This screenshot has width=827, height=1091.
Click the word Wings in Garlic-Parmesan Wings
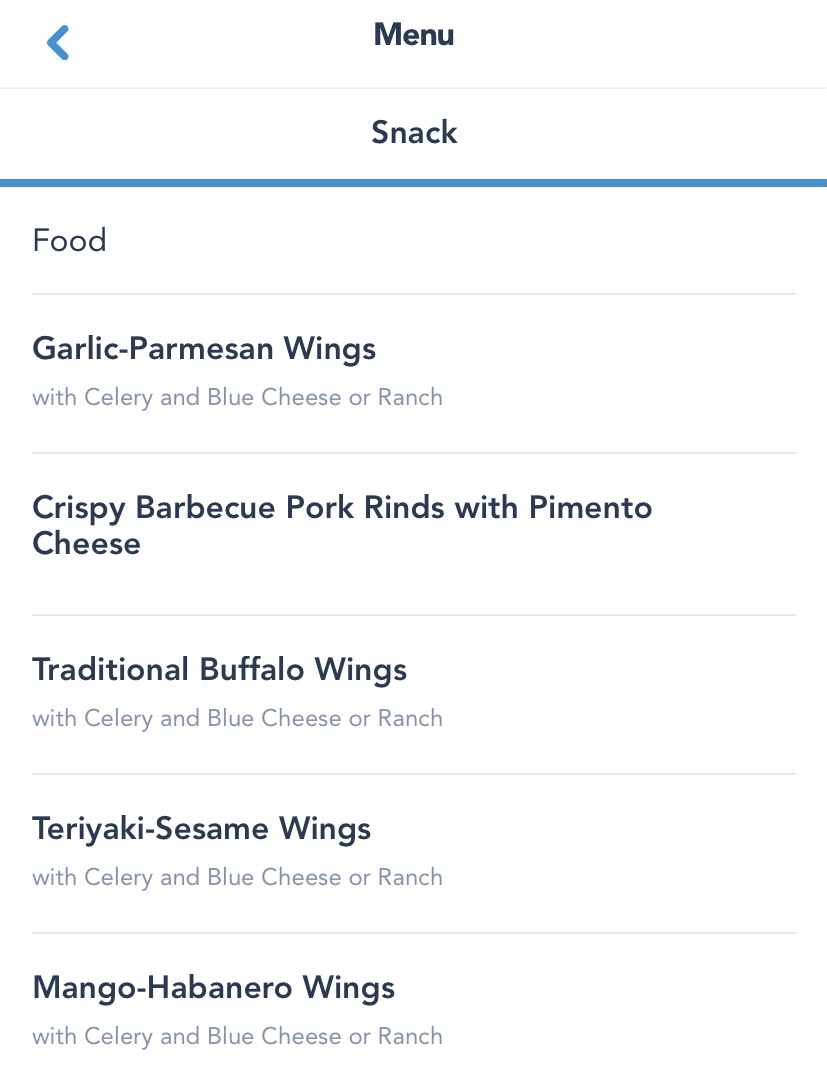(330, 349)
